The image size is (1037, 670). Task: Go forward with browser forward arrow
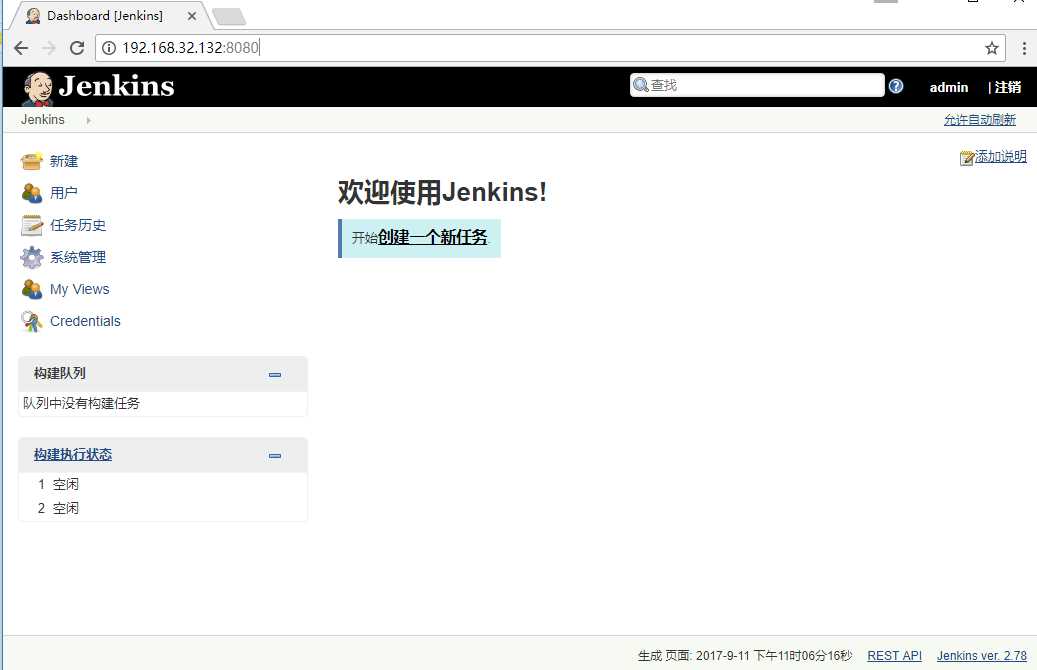[49, 48]
